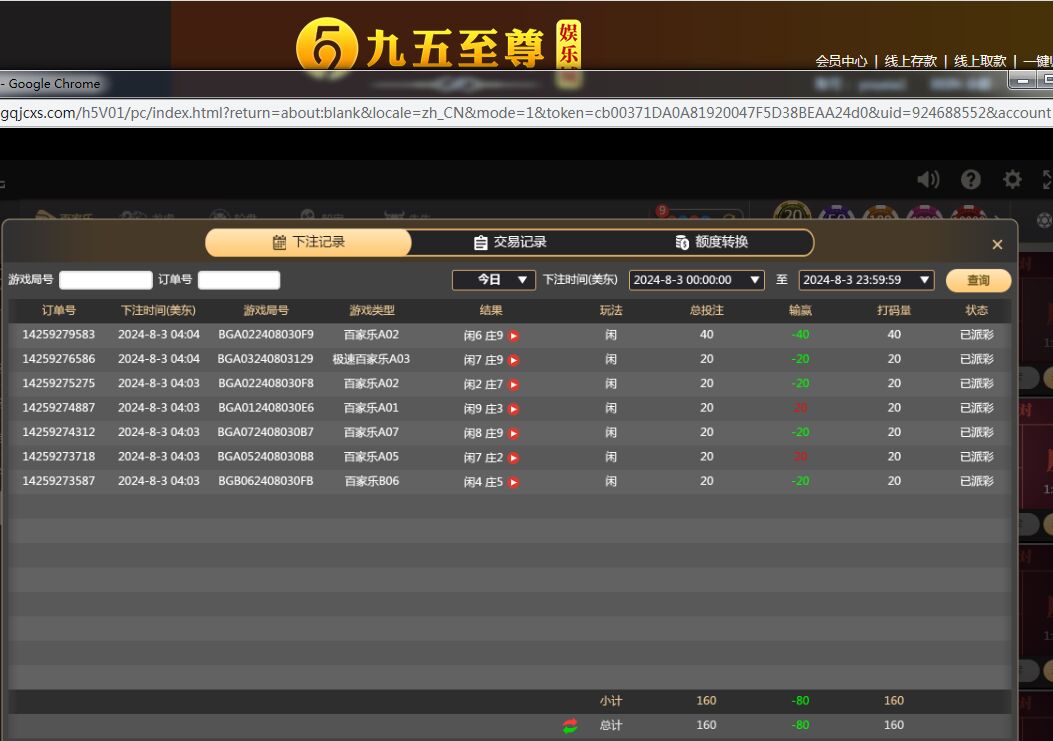Open settings with the gear icon
Image resolution: width=1053 pixels, height=741 pixels.
pos(1013,179)
